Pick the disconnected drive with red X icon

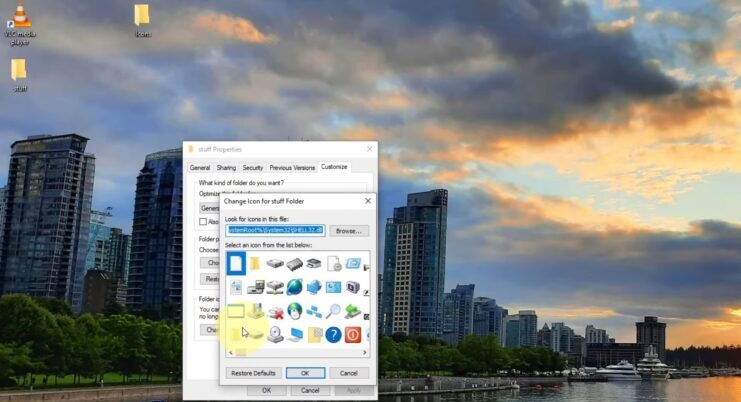(275, 311)
